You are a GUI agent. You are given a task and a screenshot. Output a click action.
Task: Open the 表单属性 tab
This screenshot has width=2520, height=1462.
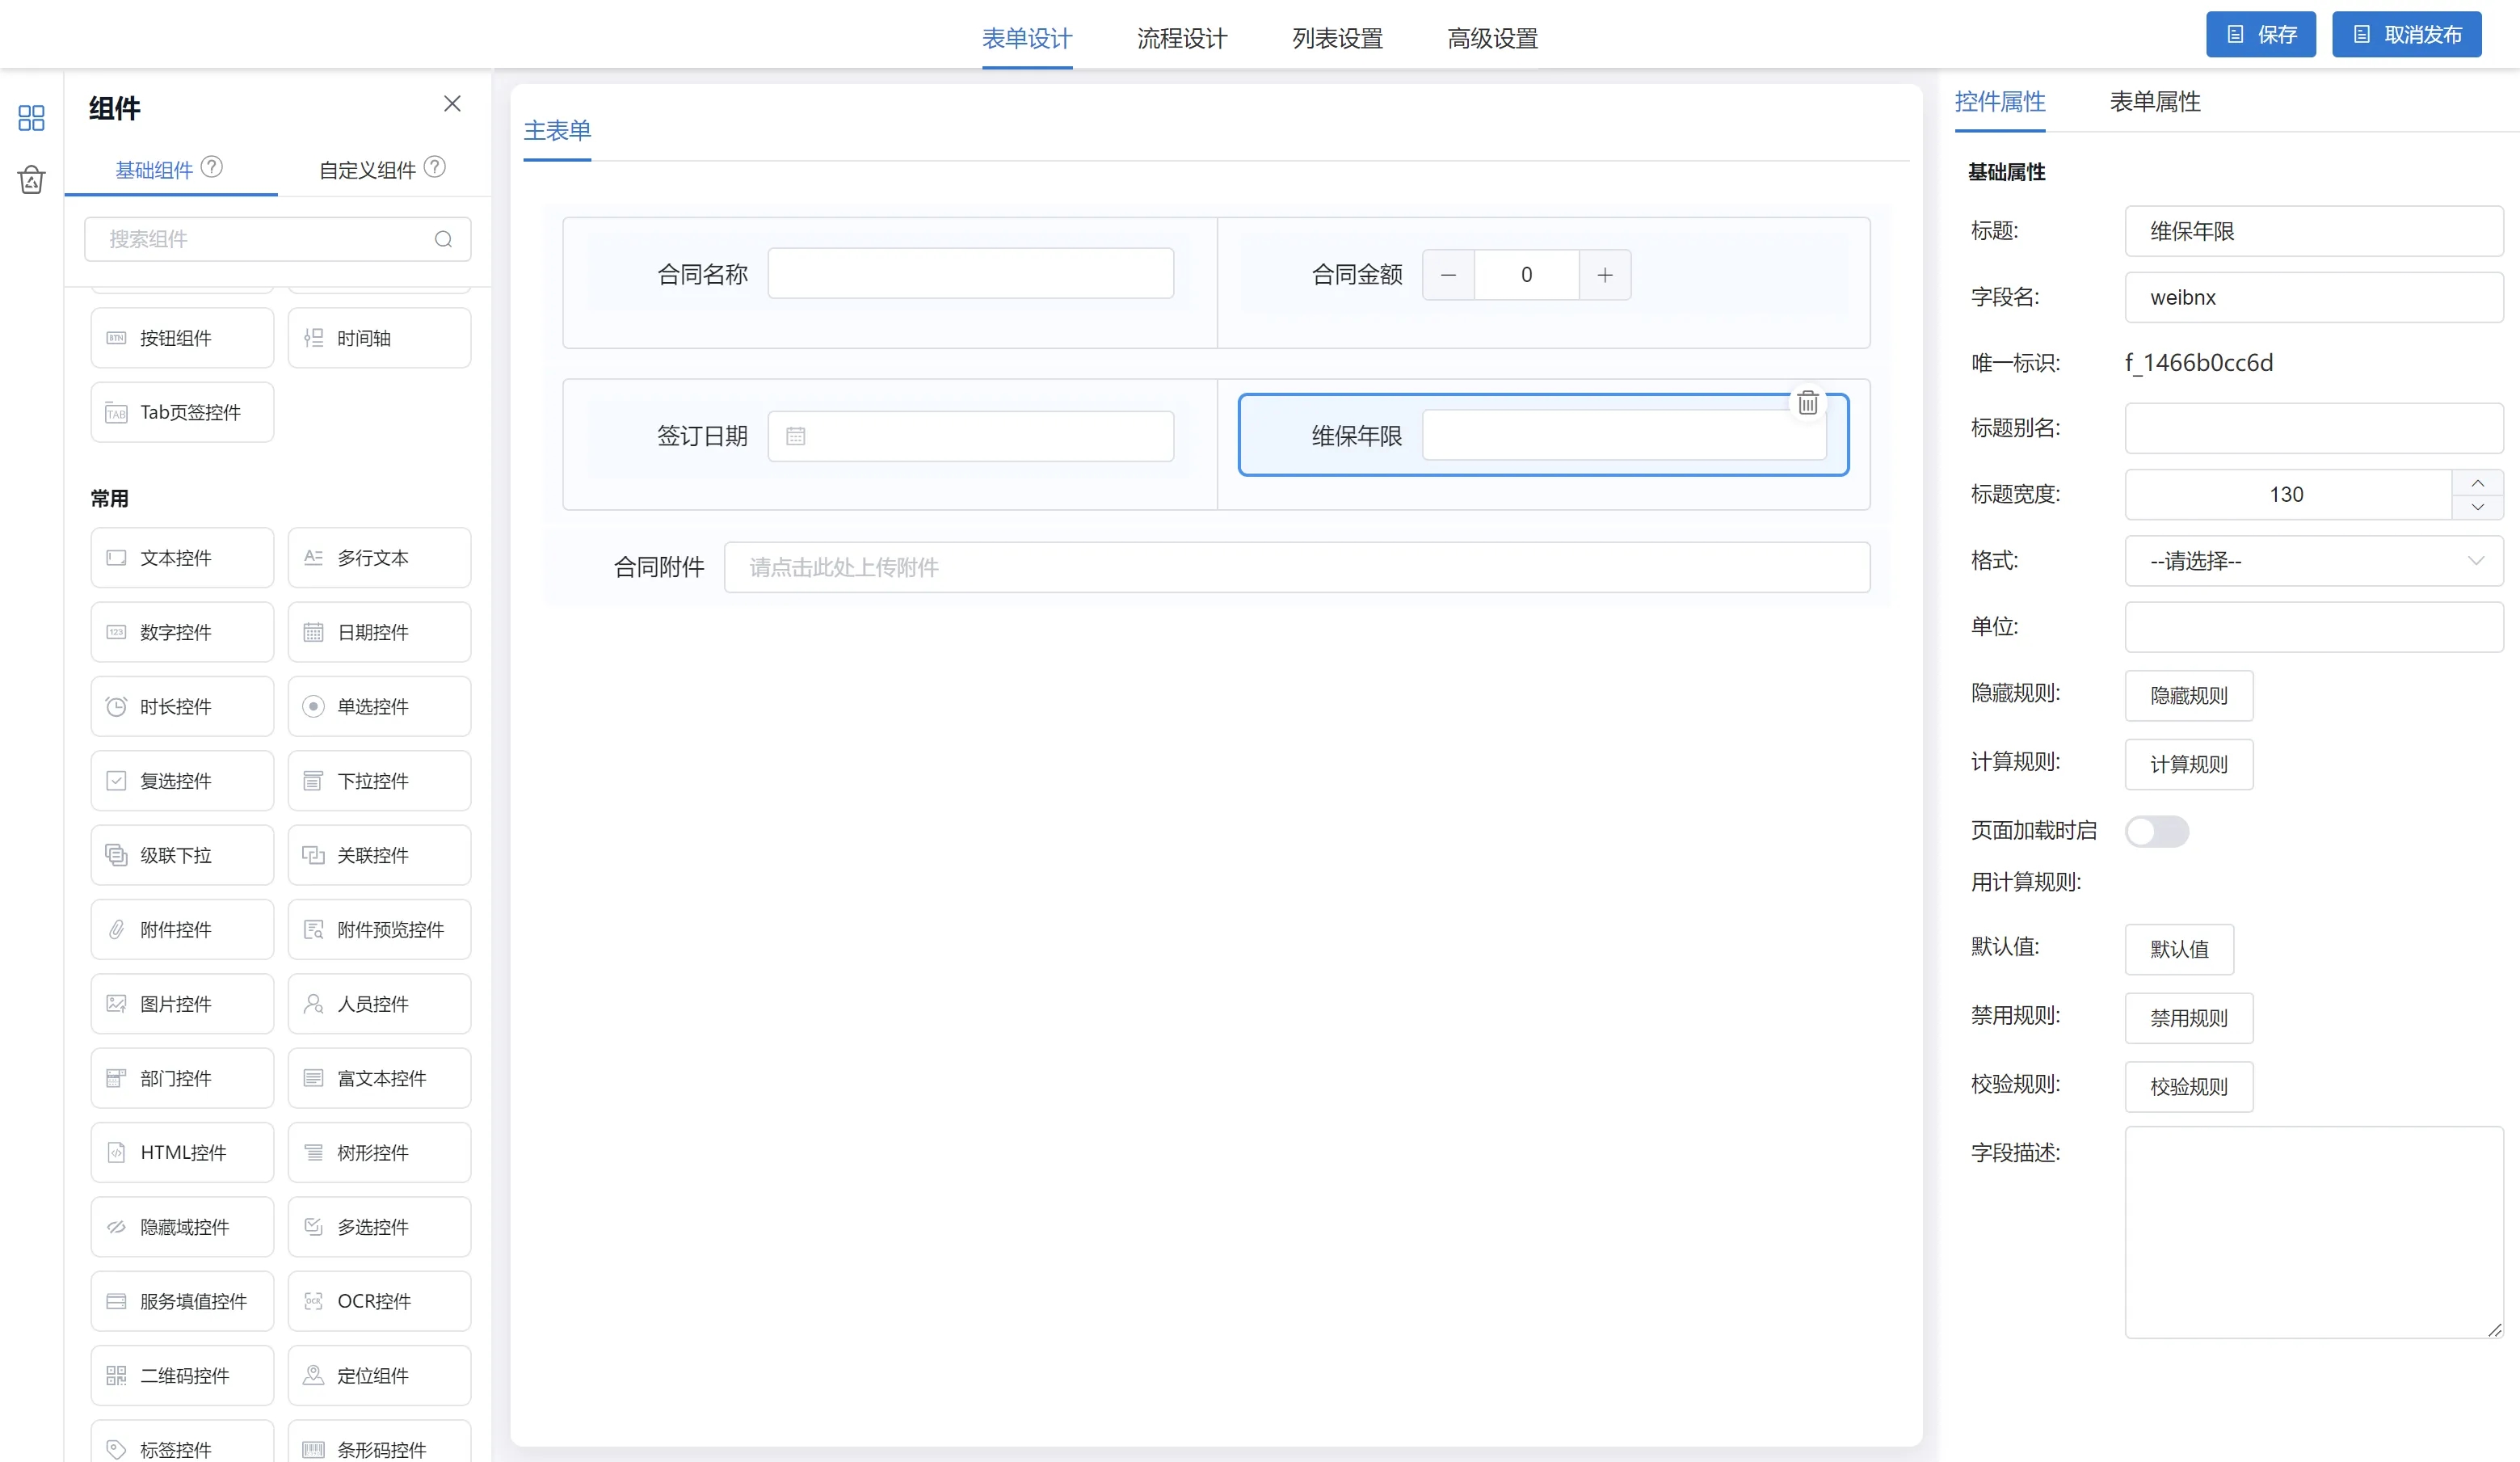coord(2154,102)
